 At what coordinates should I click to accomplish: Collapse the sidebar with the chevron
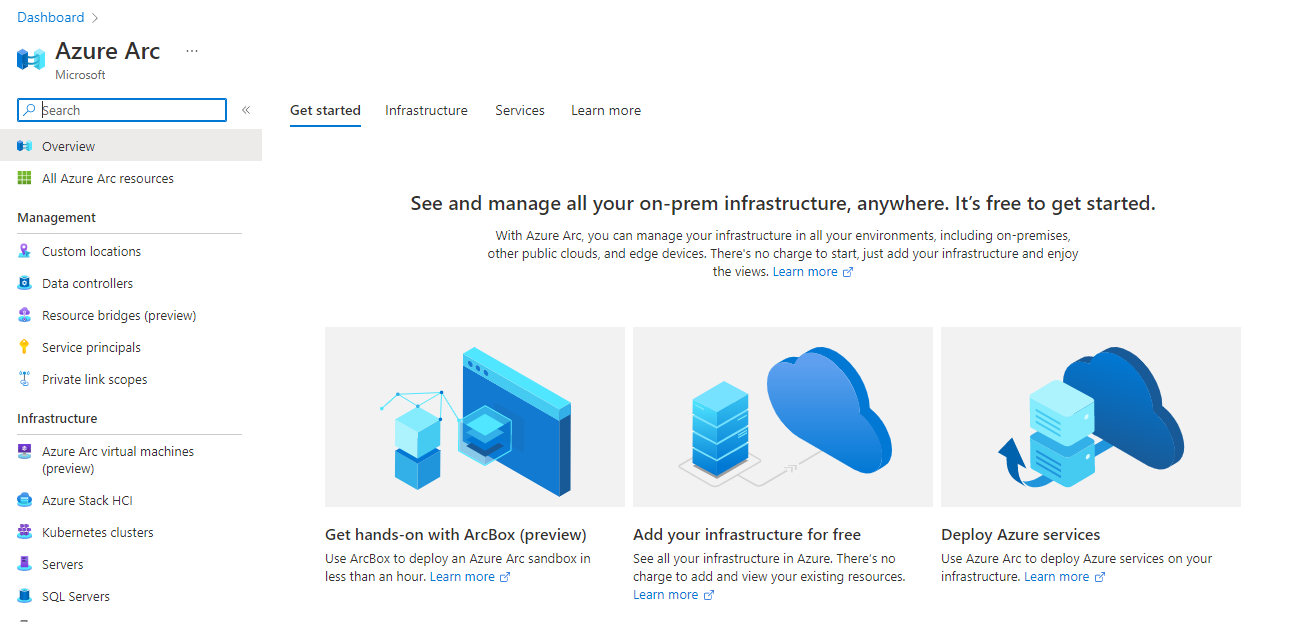coord(246,110)
